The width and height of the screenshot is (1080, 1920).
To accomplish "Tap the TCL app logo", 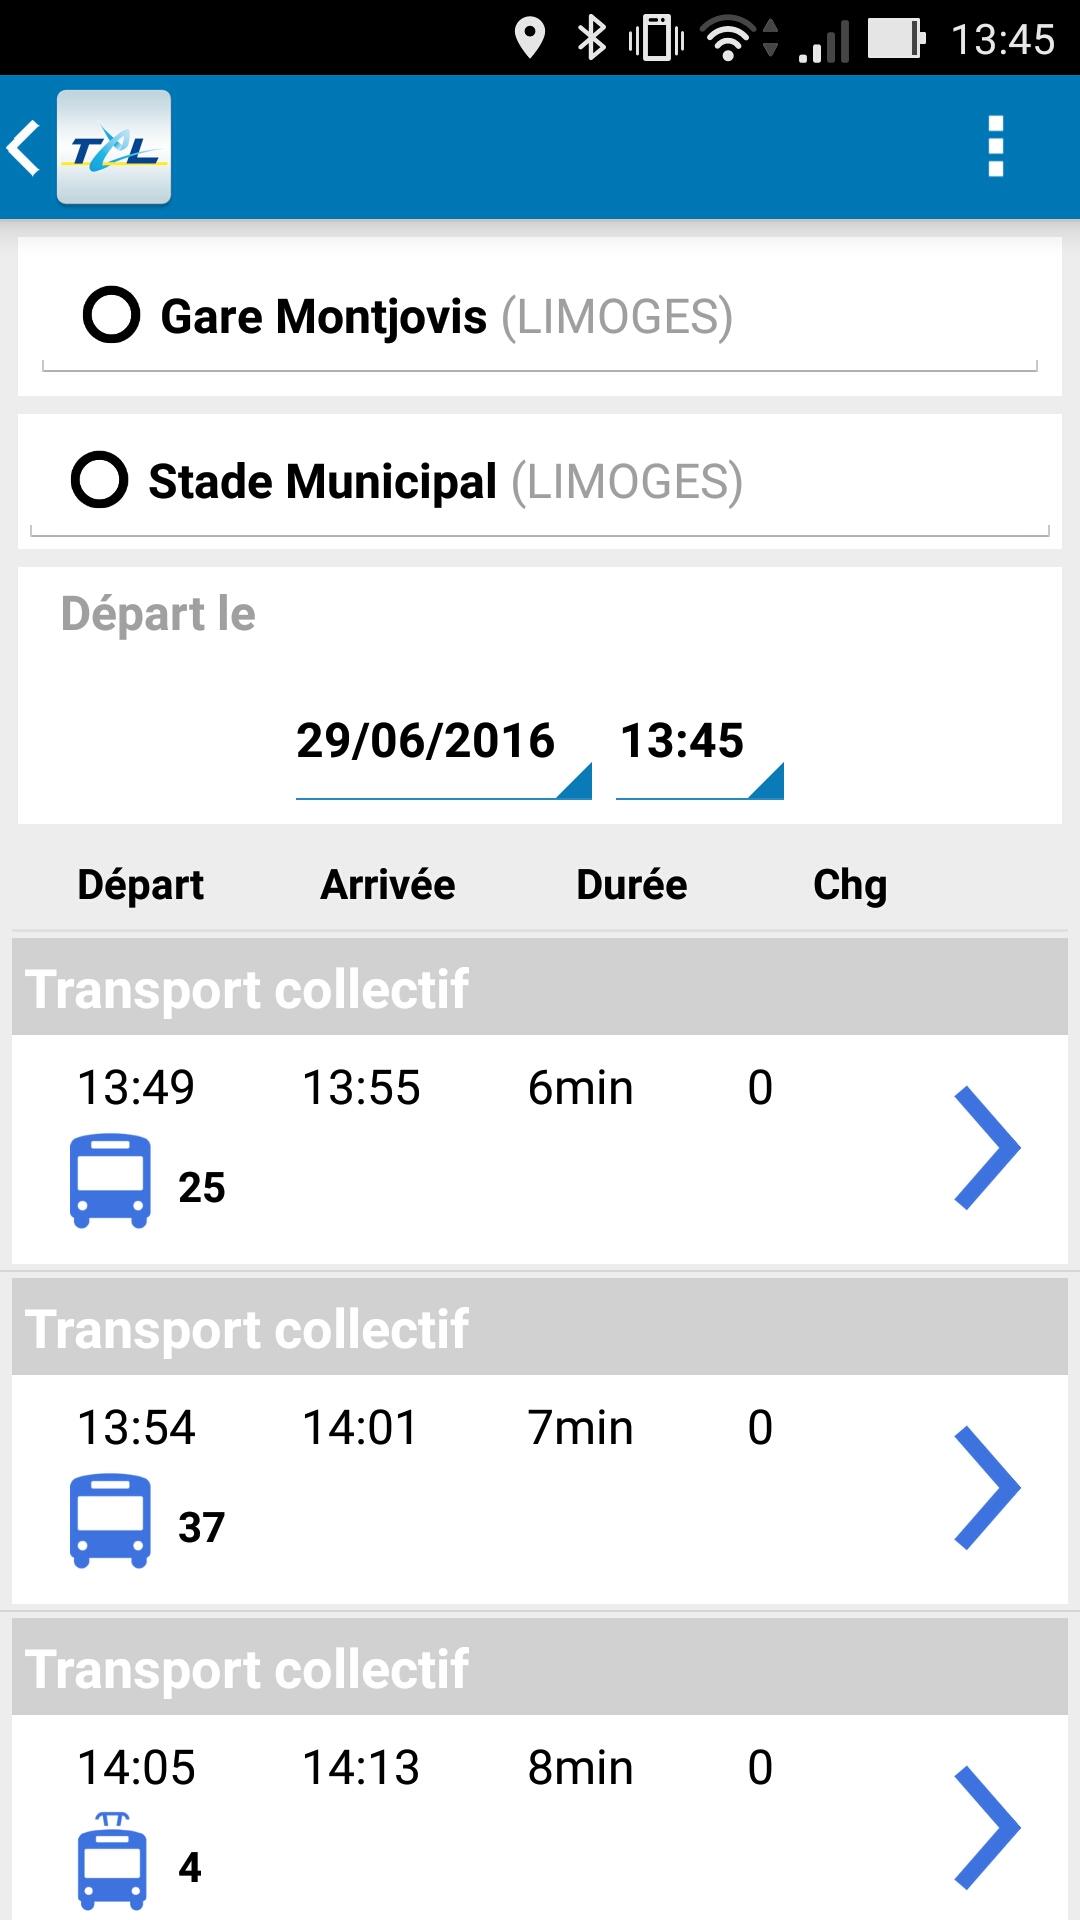I will (x=114, y=148).
